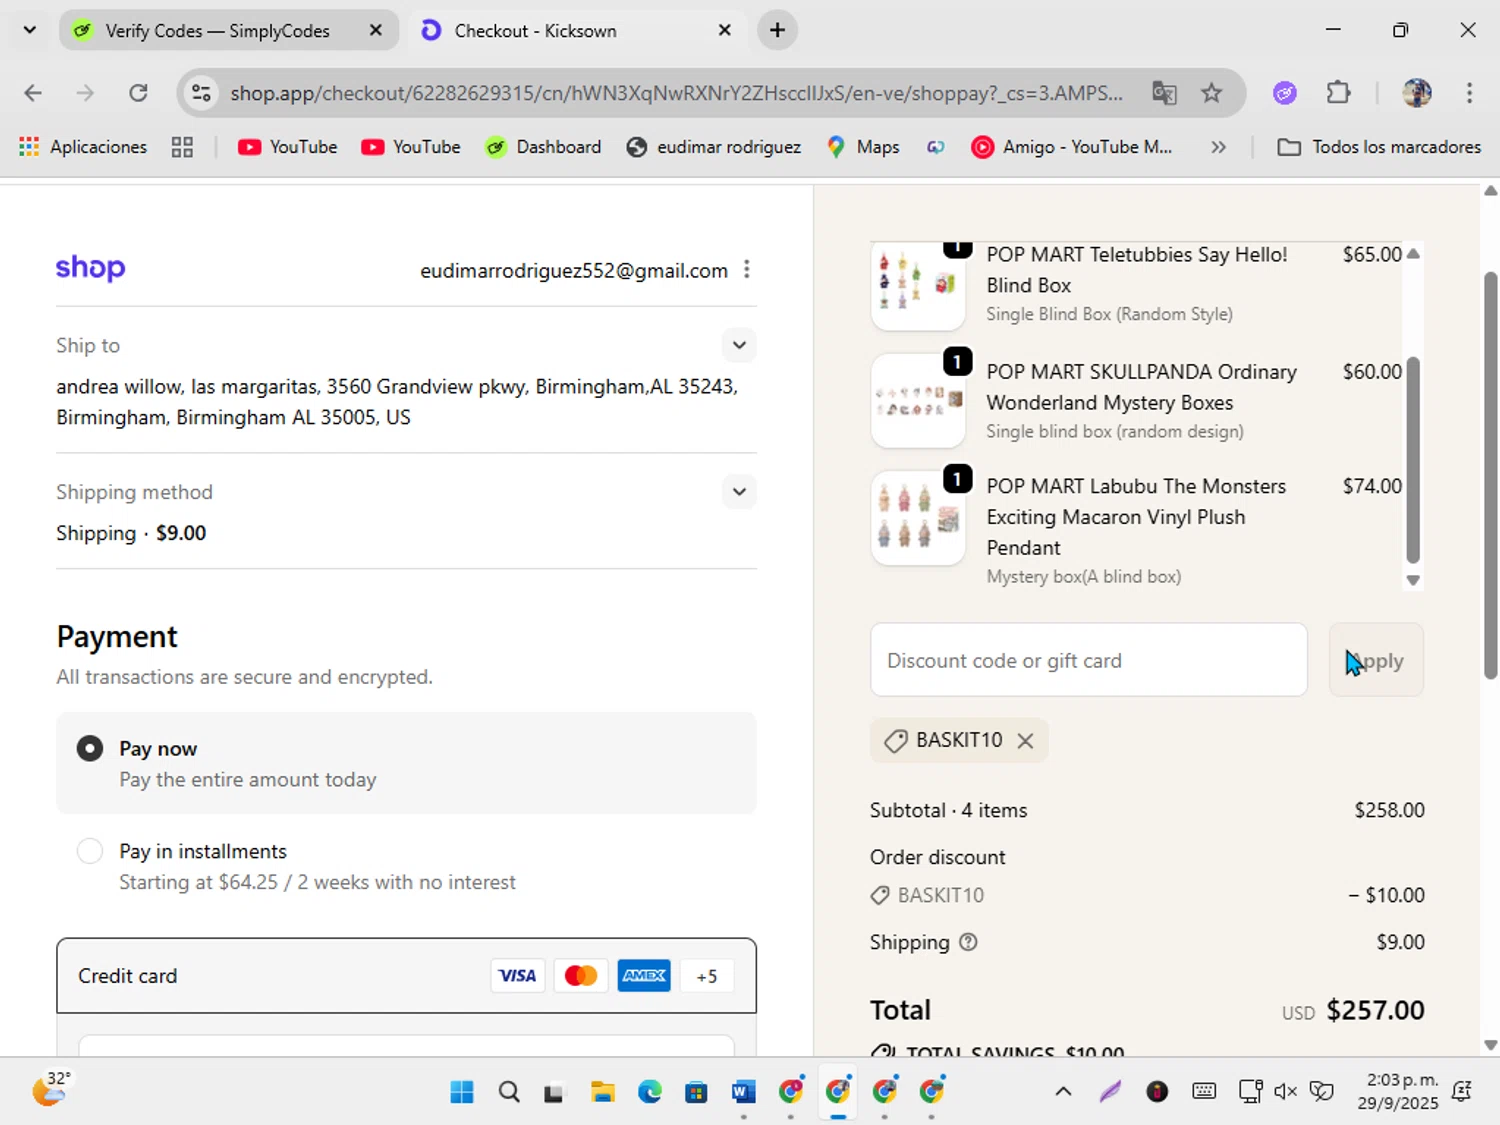Close the Checkout - Kicksown tab
The width and height of the screenshot is (1500, 1125).
coord(725,31)
